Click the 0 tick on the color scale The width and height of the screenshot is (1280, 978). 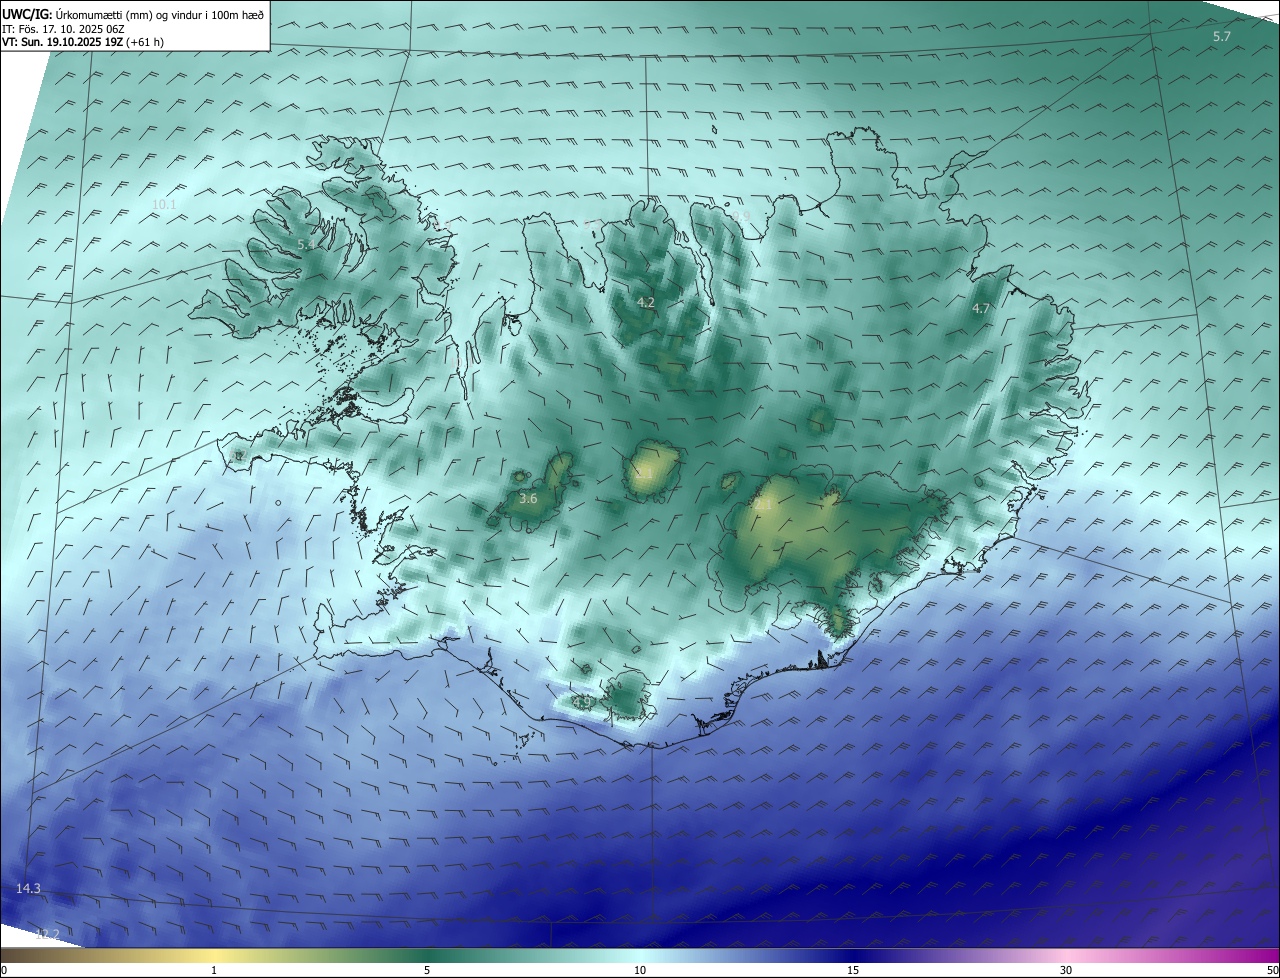click(x=4, y=970)
